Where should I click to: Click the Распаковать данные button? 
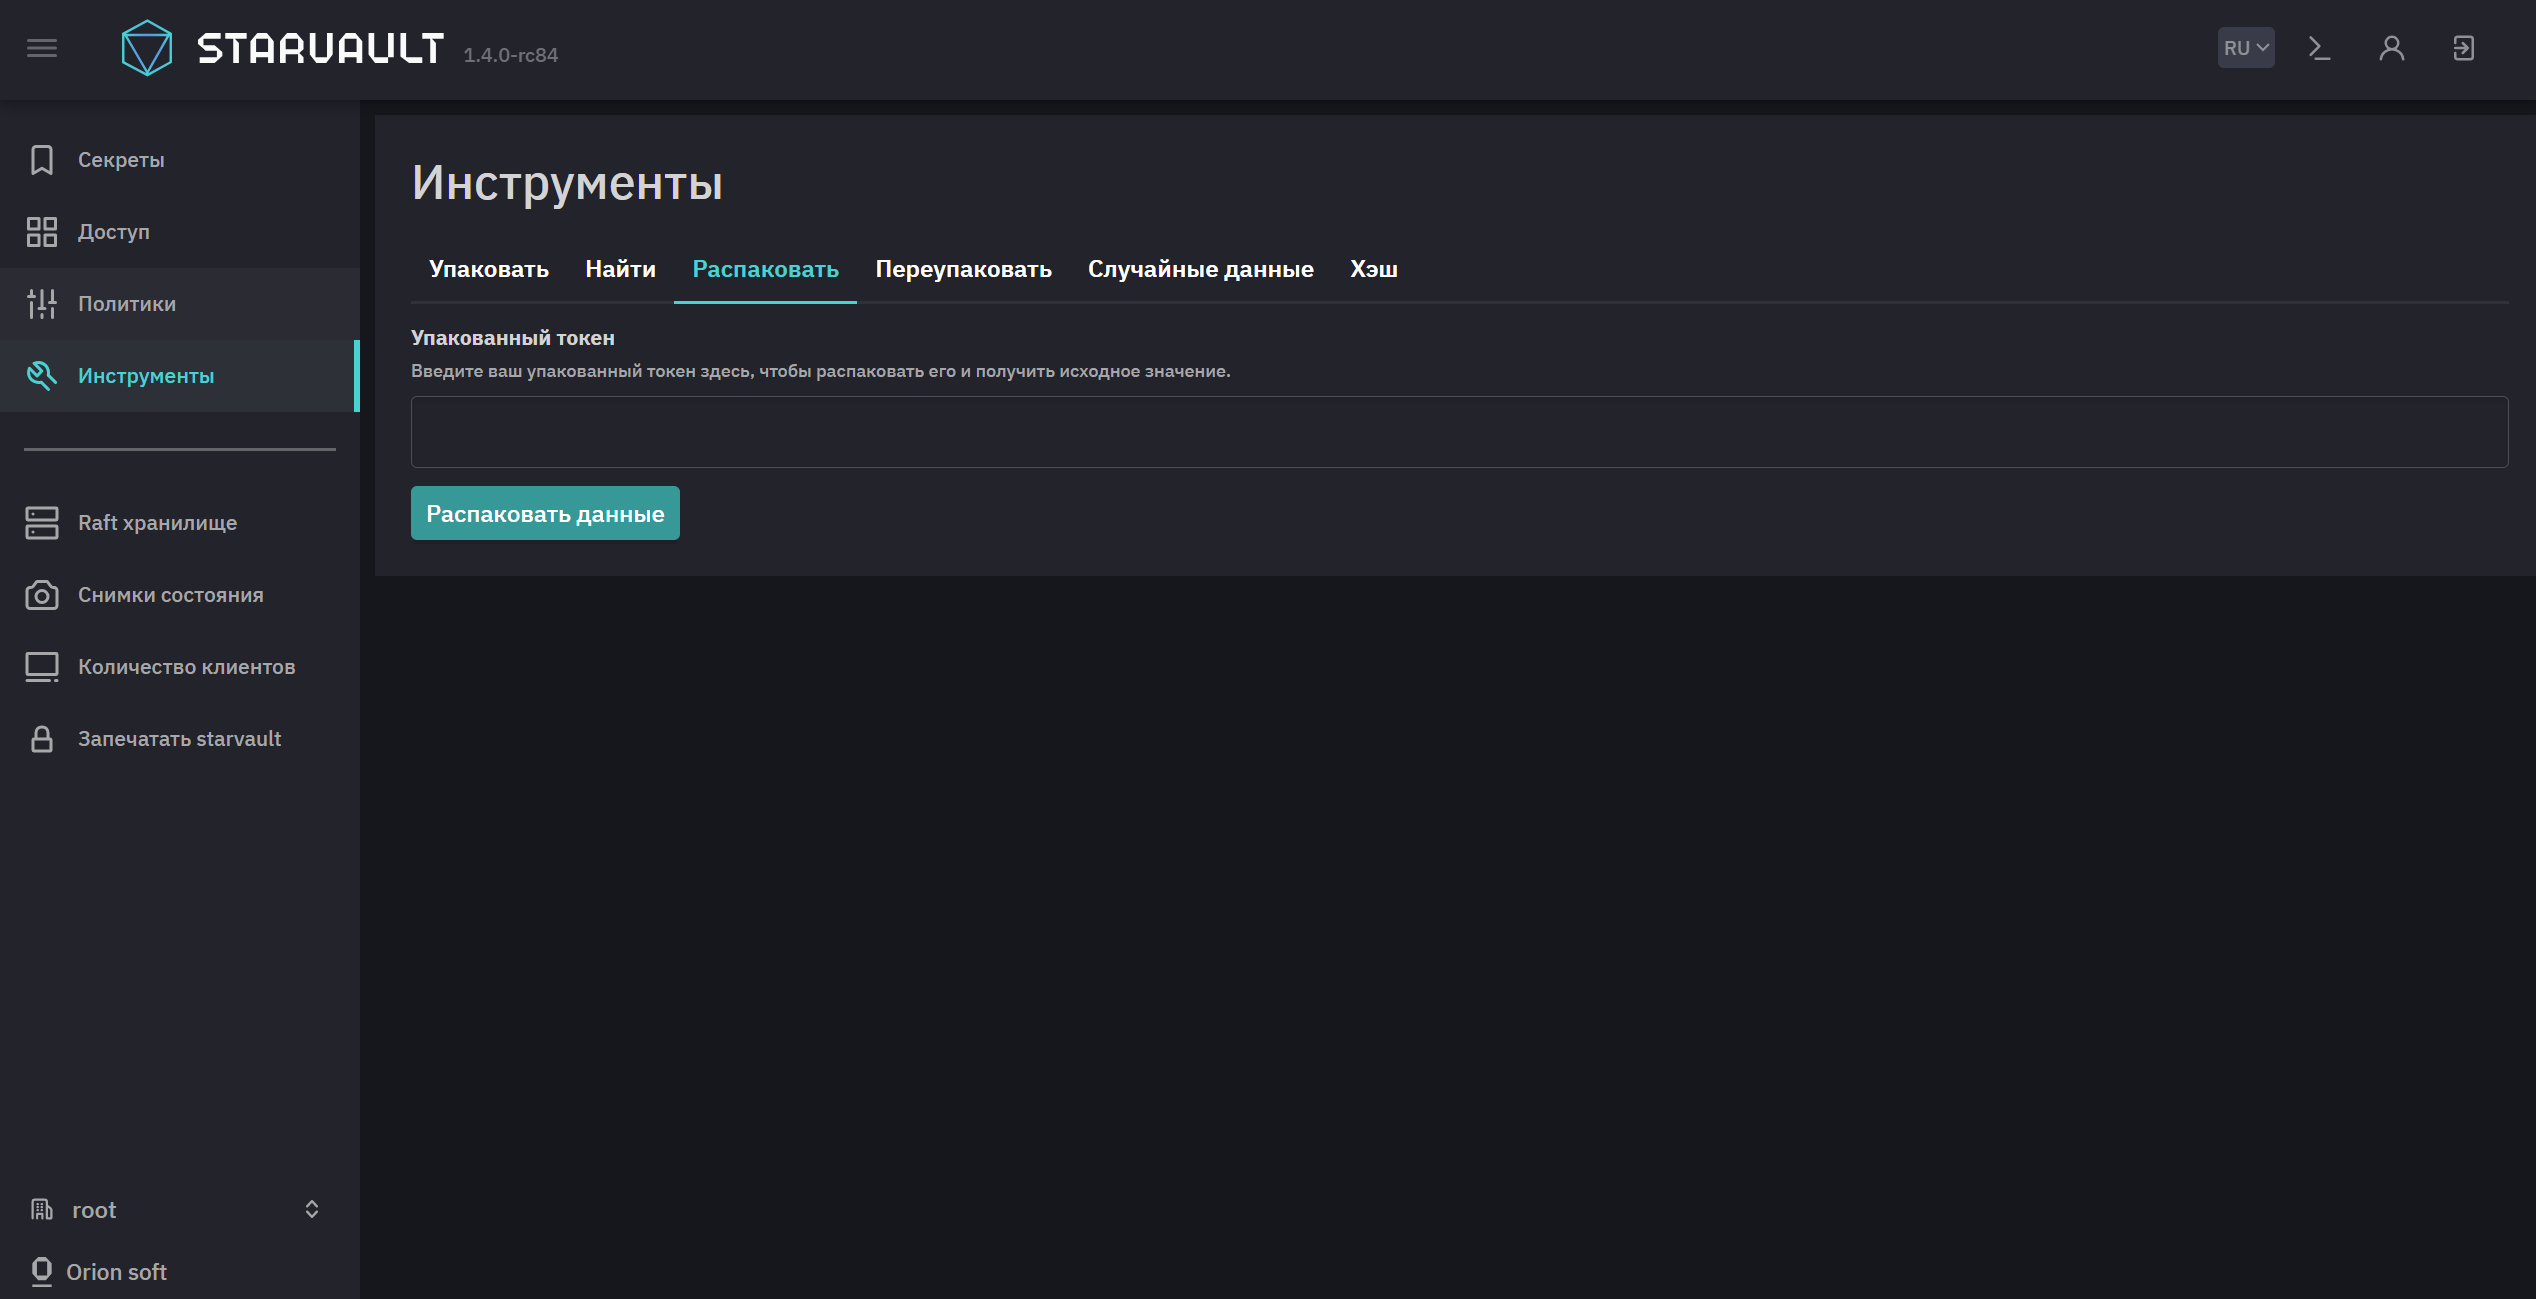coord(545,513)
